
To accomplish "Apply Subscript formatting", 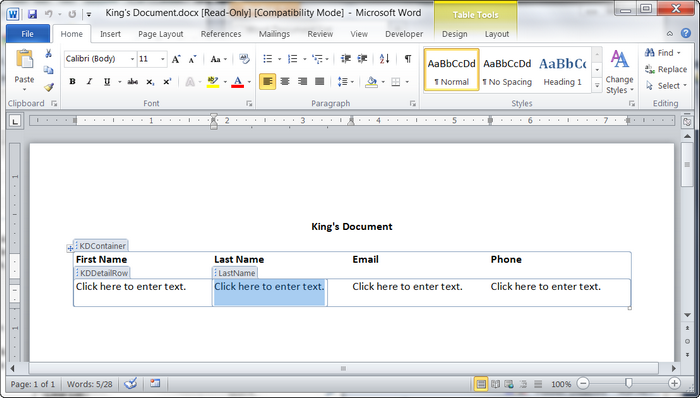I will pos(150,82).
